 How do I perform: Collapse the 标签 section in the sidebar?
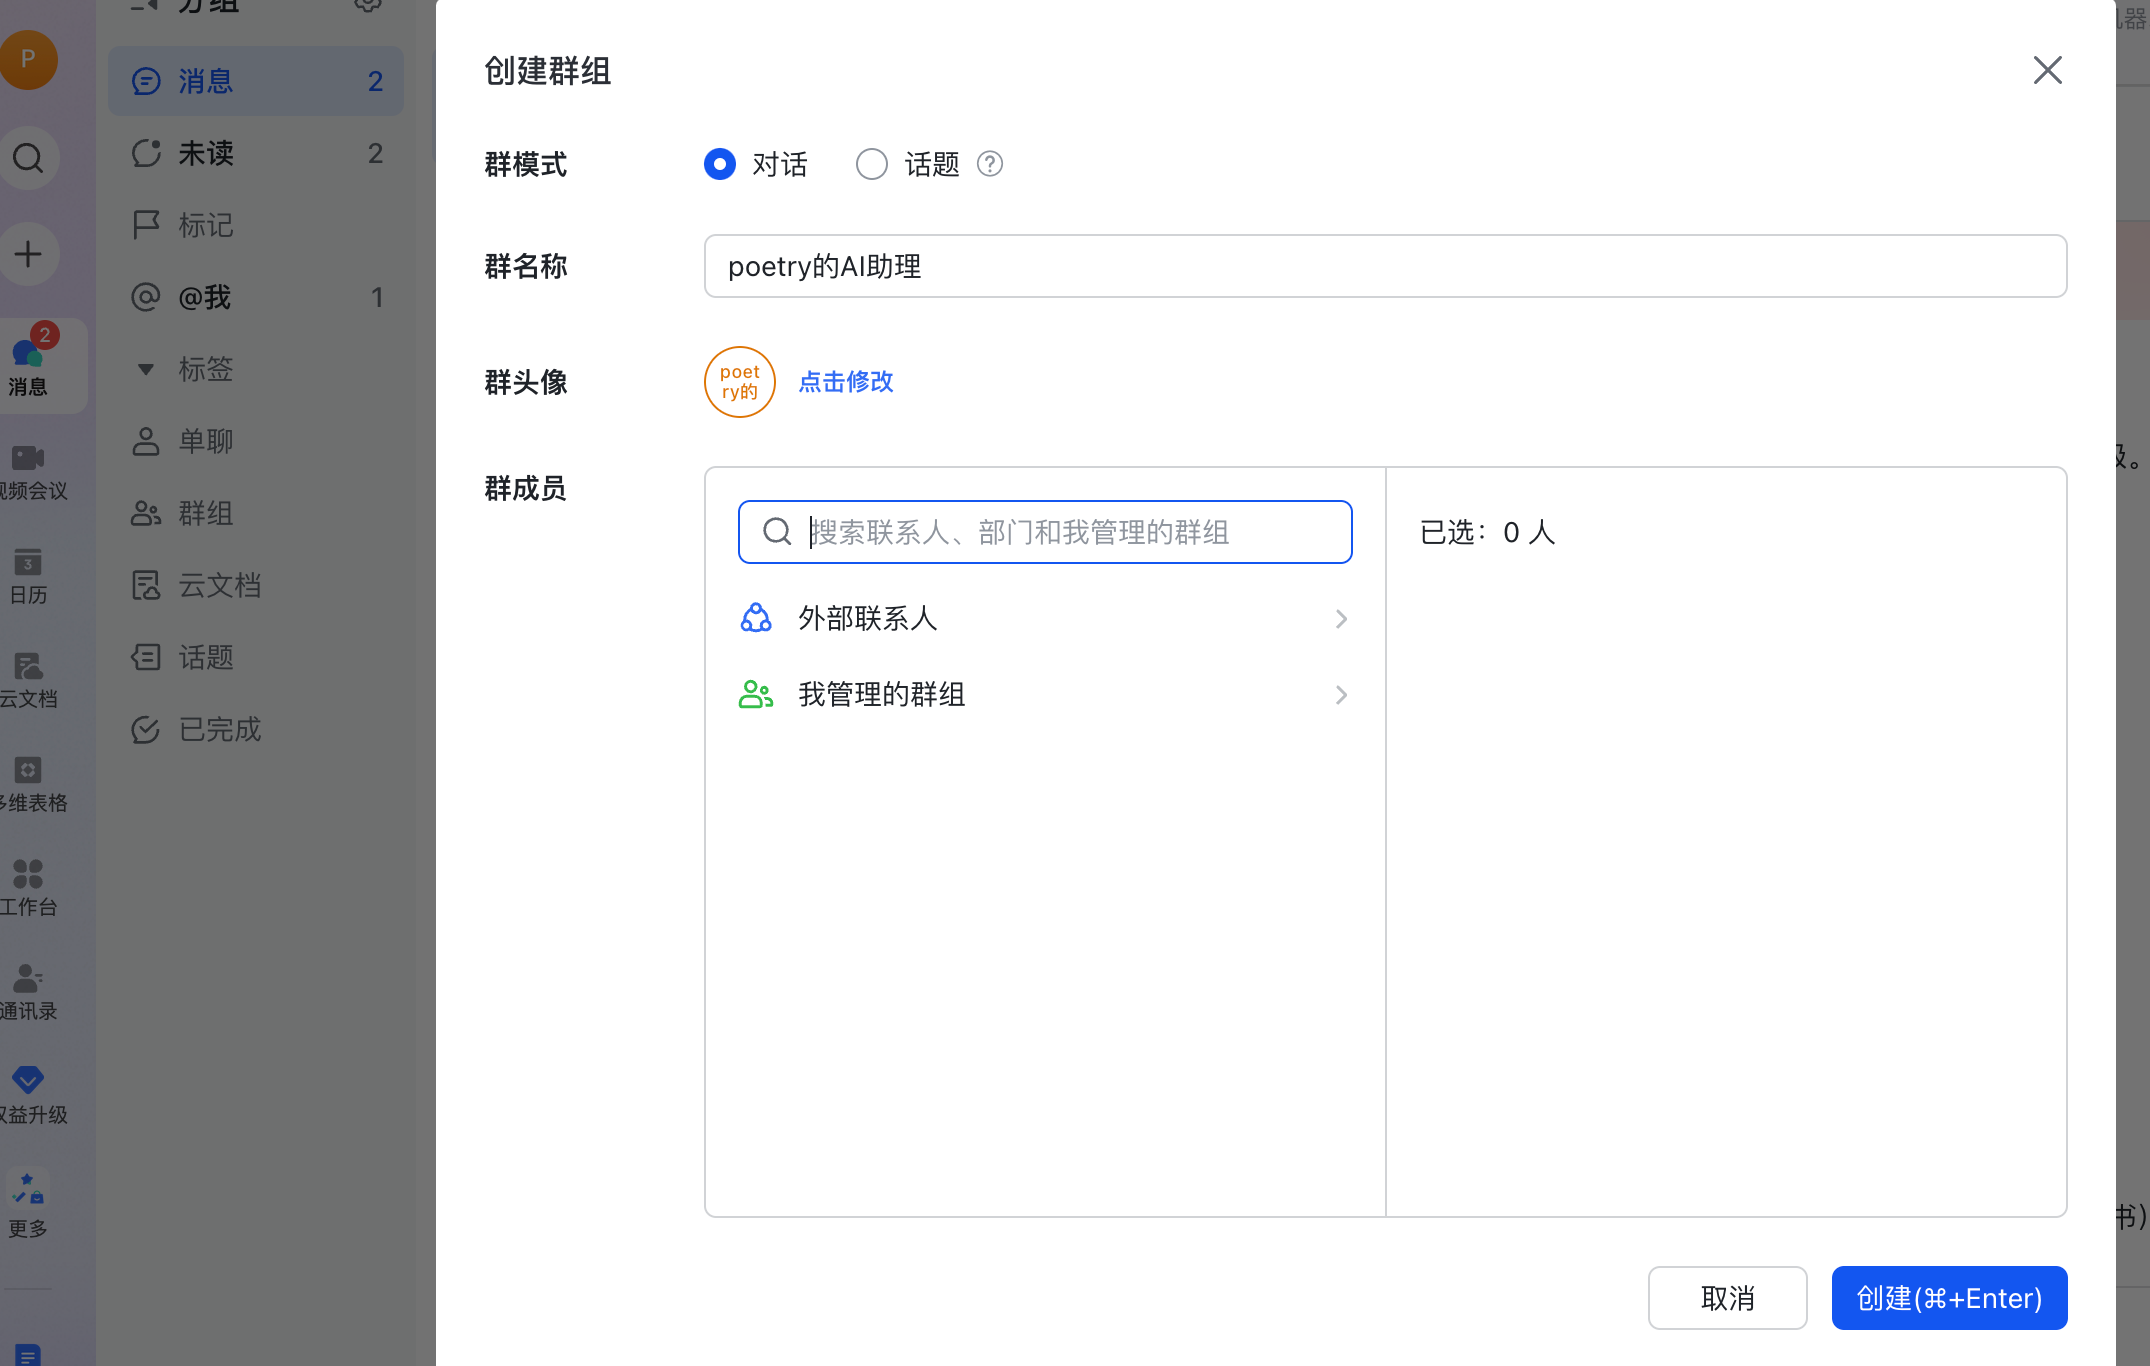click(146, 369)
